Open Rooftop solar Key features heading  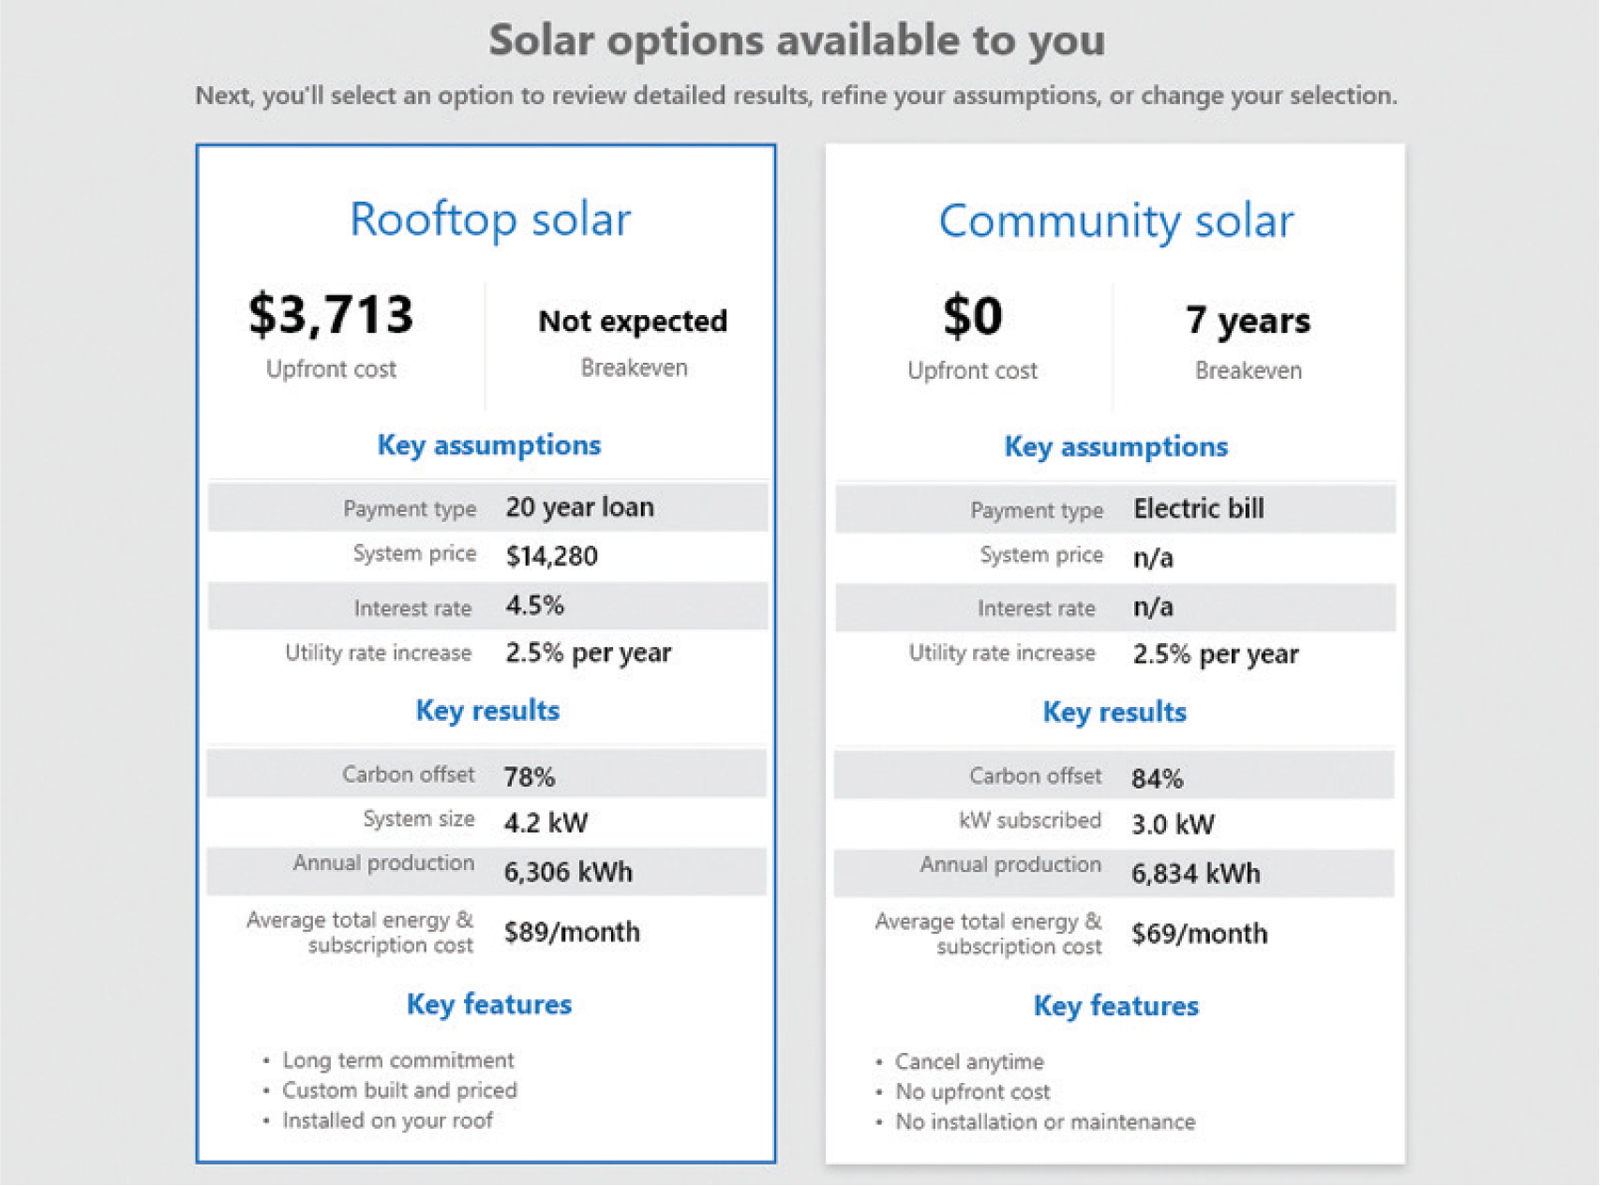click(x=489, y=1004)
